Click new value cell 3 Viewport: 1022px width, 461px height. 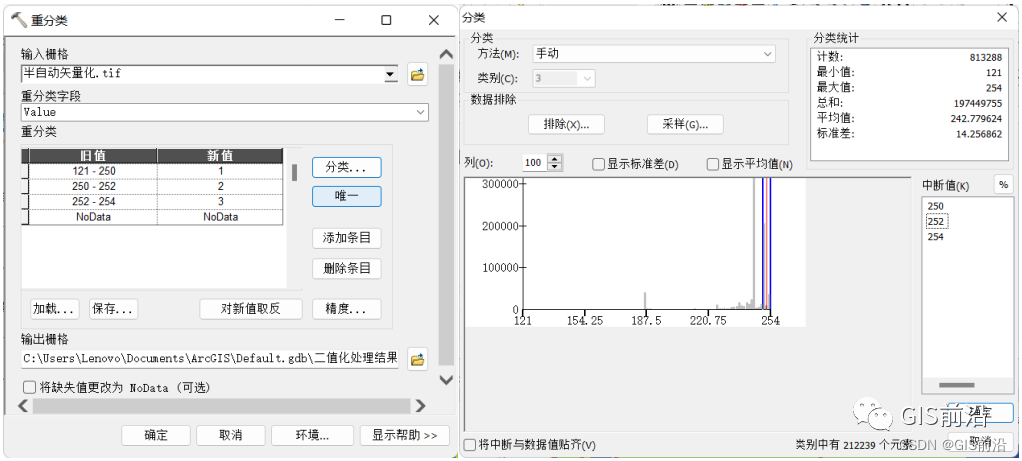coord(220,201)
